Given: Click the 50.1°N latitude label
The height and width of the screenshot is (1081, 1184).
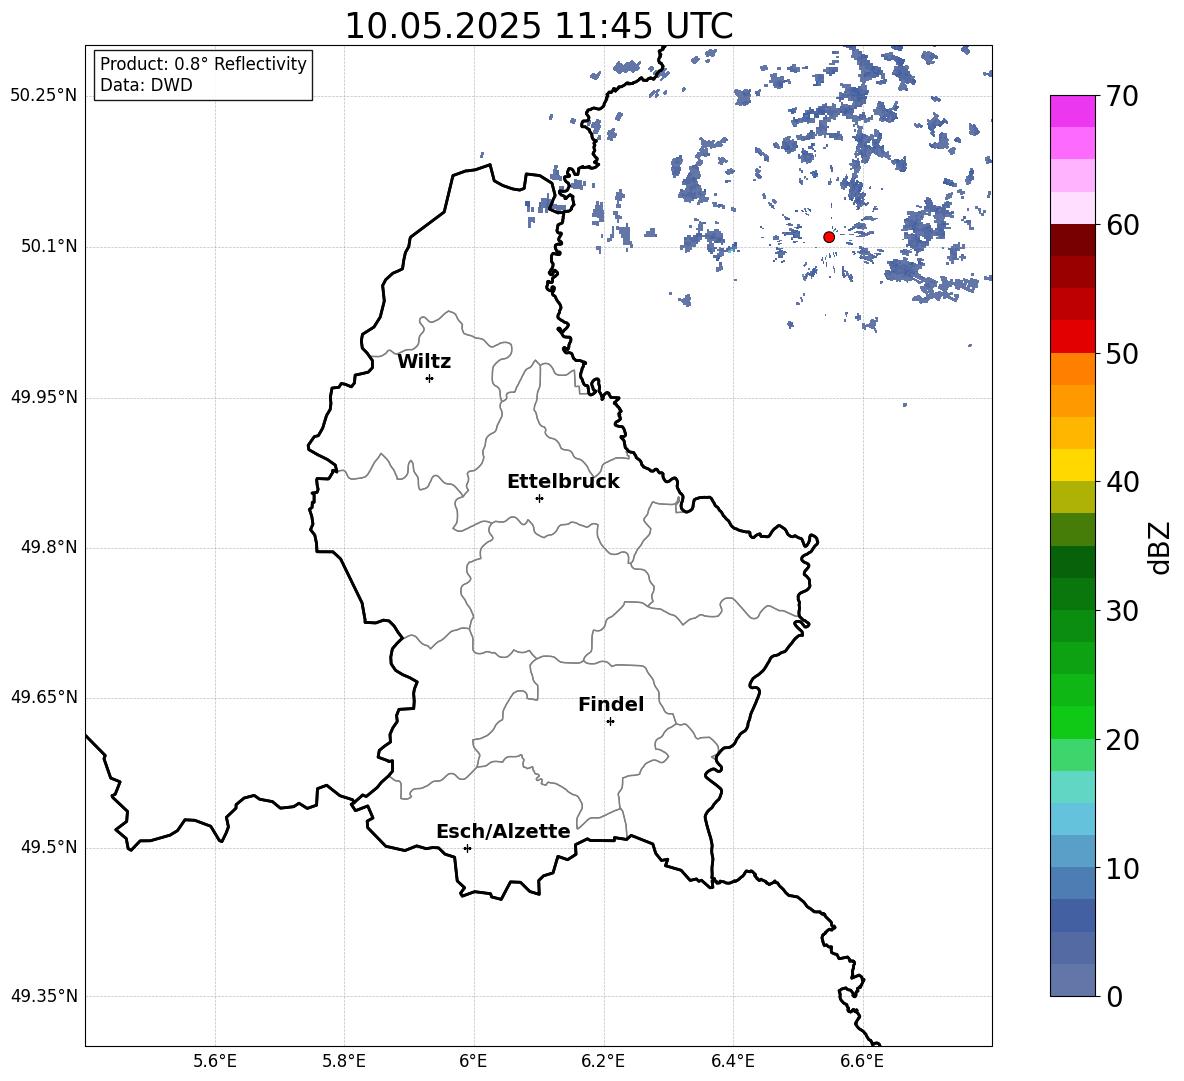Looking at the screenshot, I should (49, 246).
